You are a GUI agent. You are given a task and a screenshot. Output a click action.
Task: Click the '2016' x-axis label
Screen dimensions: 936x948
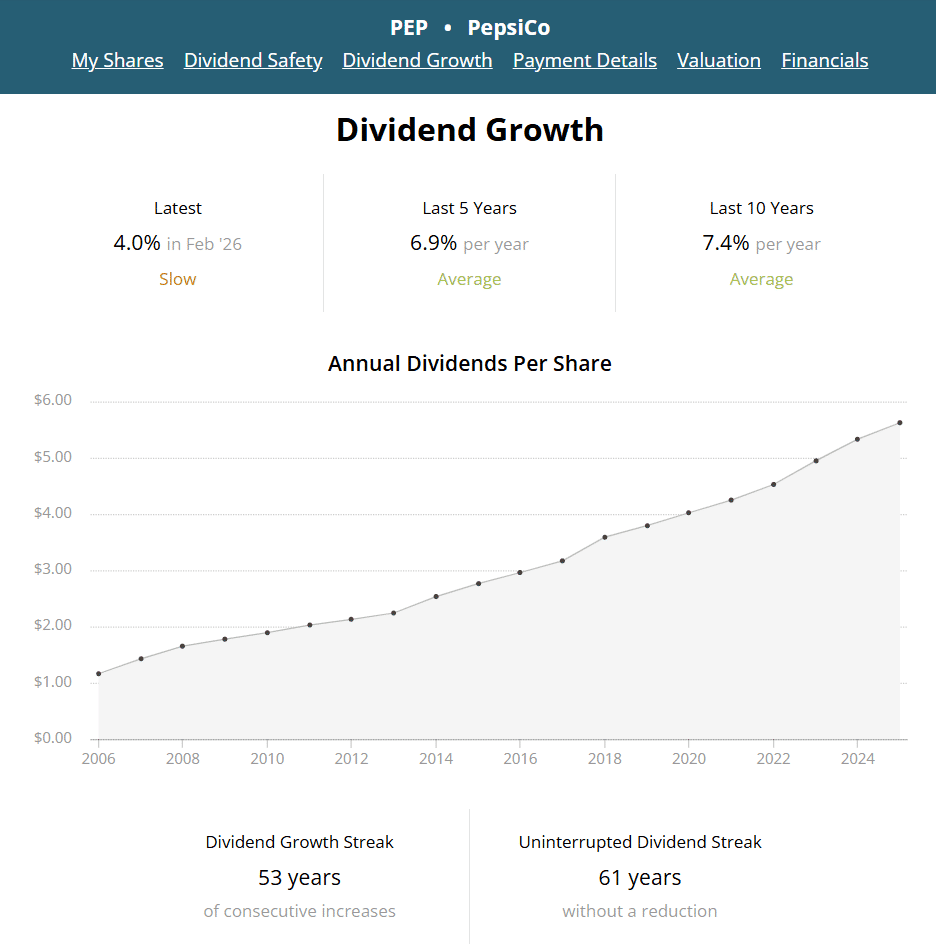520,758
